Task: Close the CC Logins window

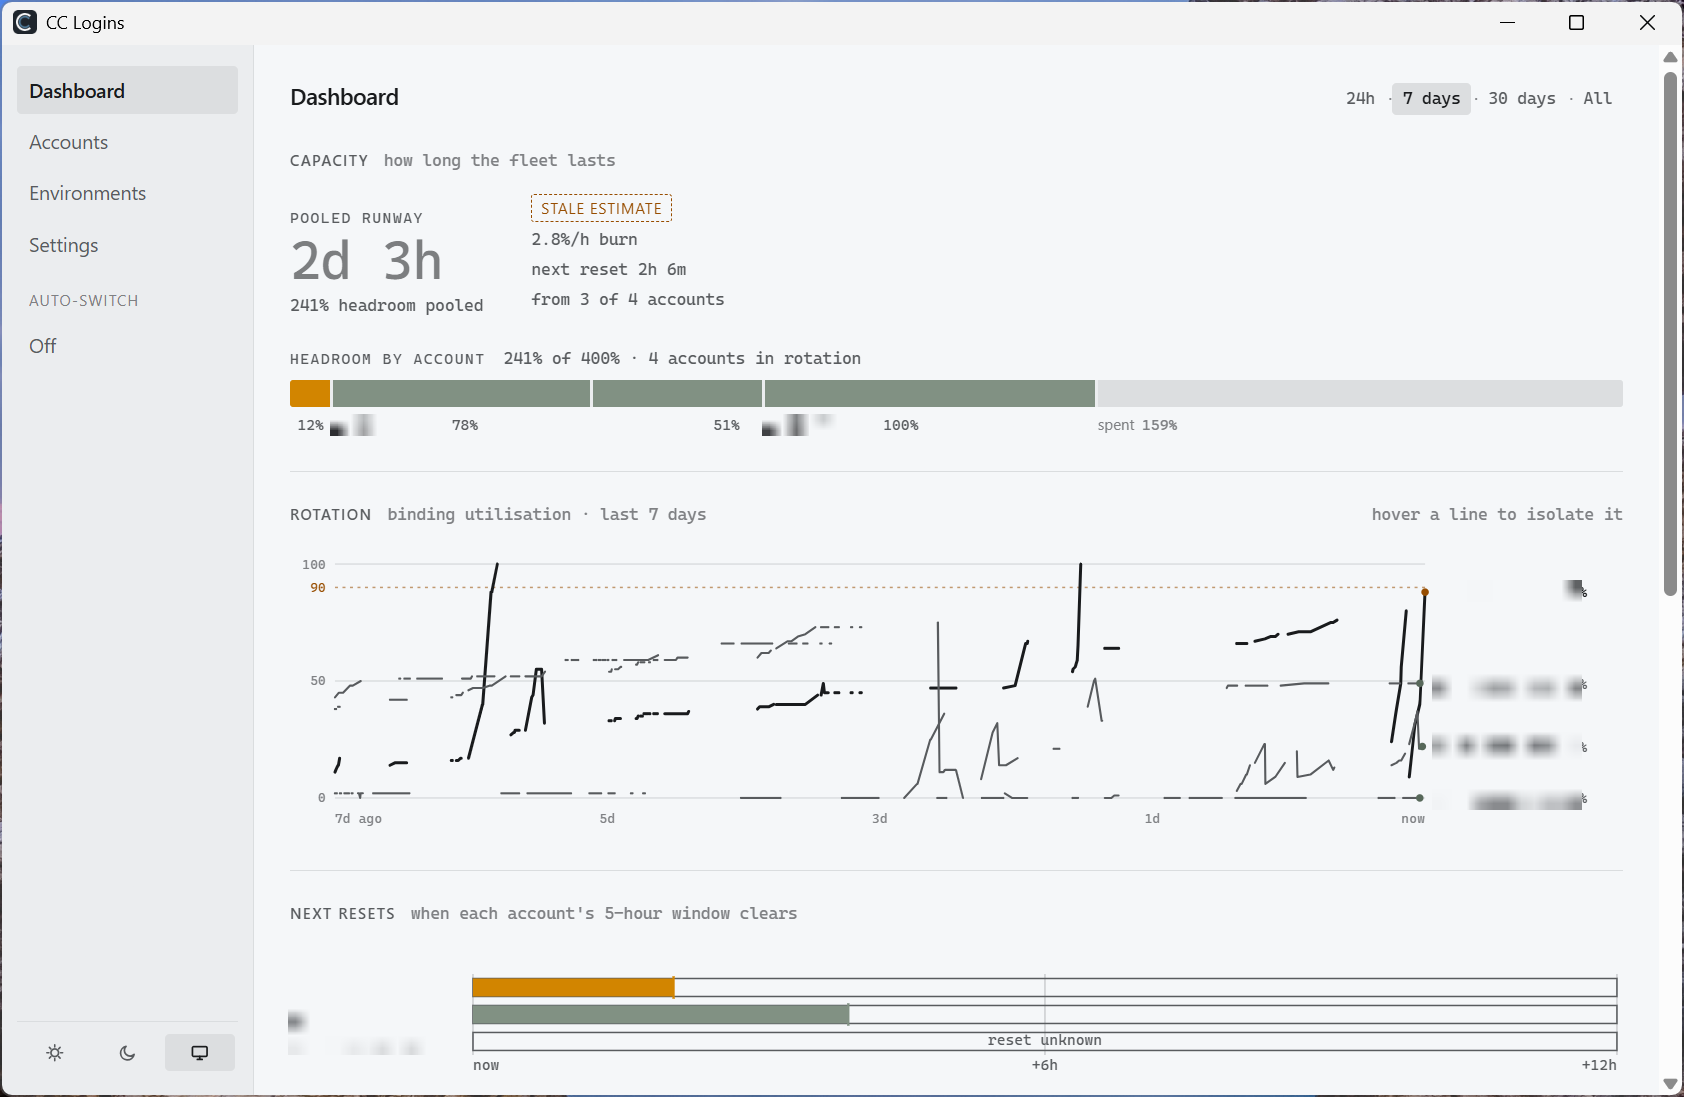Action: tap(1647, 22)
